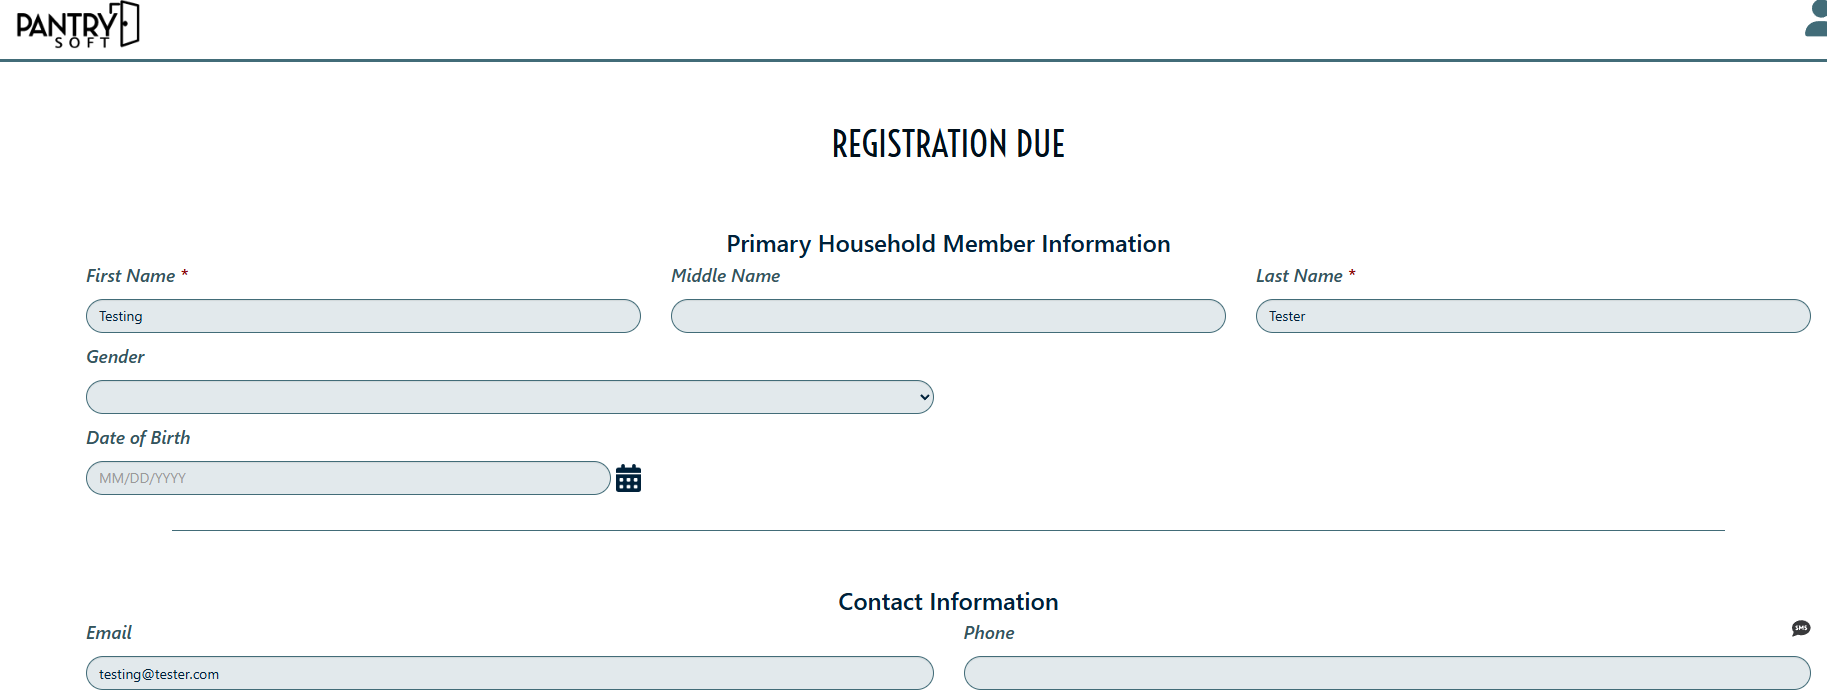1827x698 pixels.
Task: Click the Registration Due heading
Action: click(x=948, y=144)
